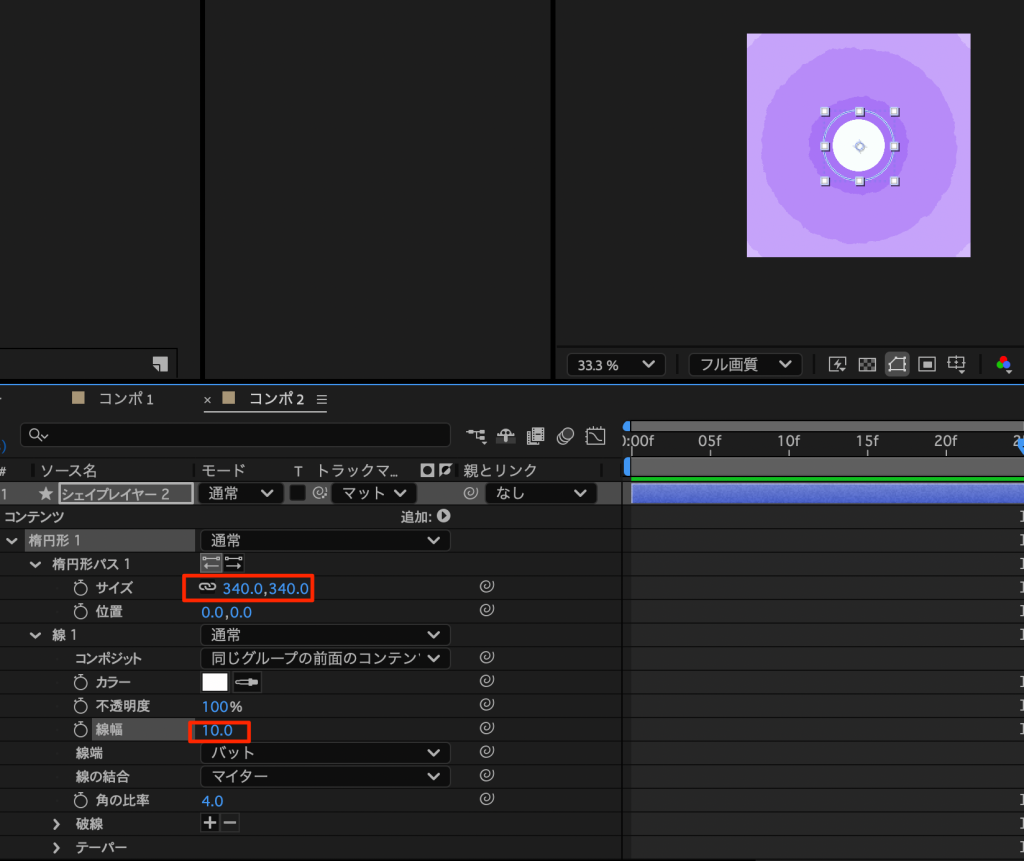Click the fast previews icon

pyautogui.click(x=838, y=365)
